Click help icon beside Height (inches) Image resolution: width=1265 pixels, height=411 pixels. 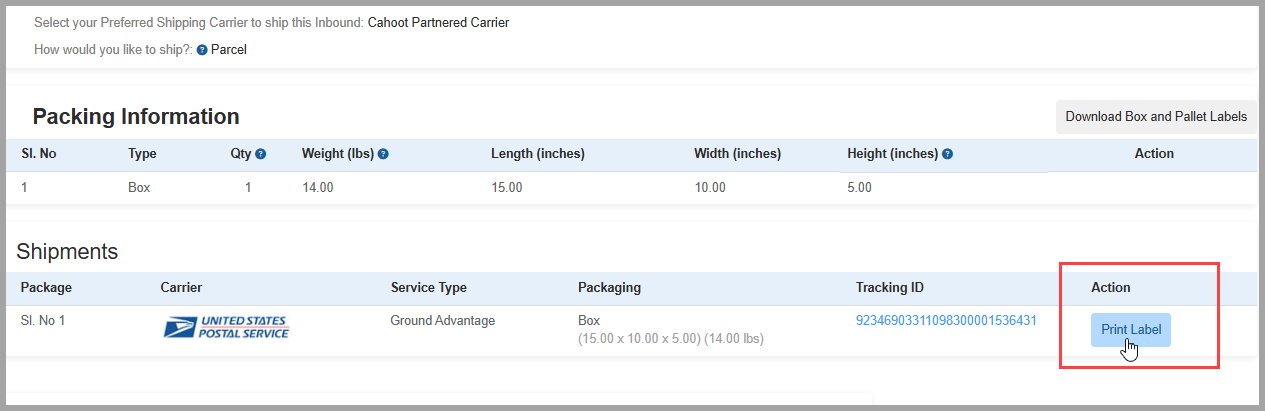coord(947,154)
